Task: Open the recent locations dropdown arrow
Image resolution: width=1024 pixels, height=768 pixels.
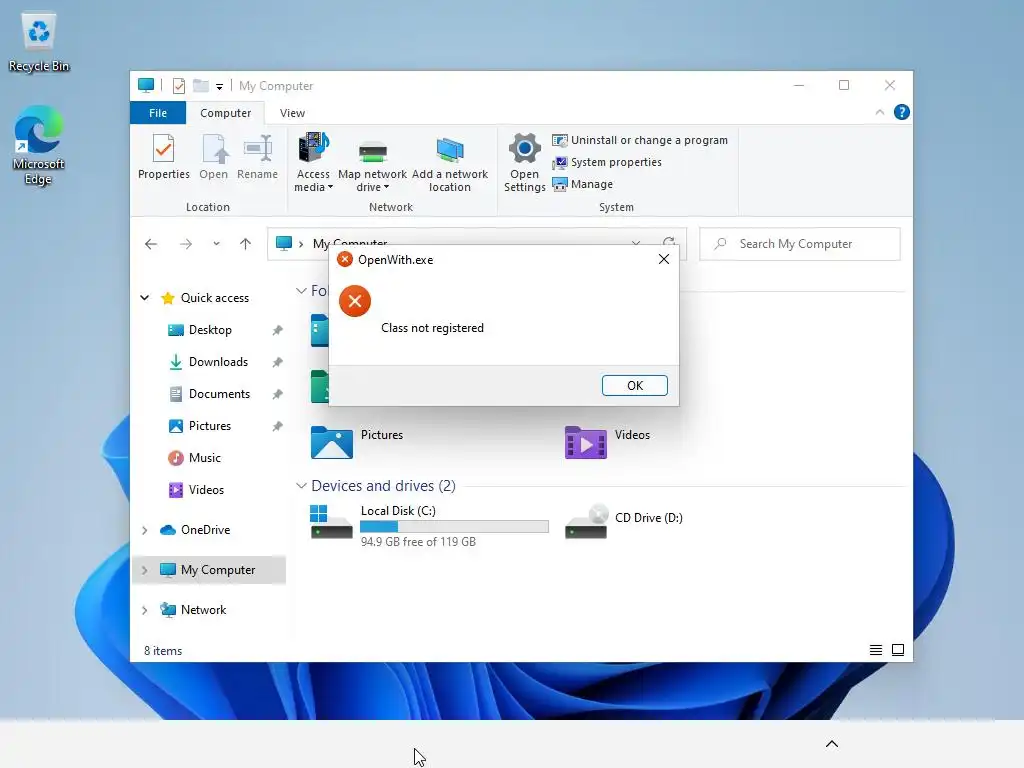Action: [x=216, y=244]
